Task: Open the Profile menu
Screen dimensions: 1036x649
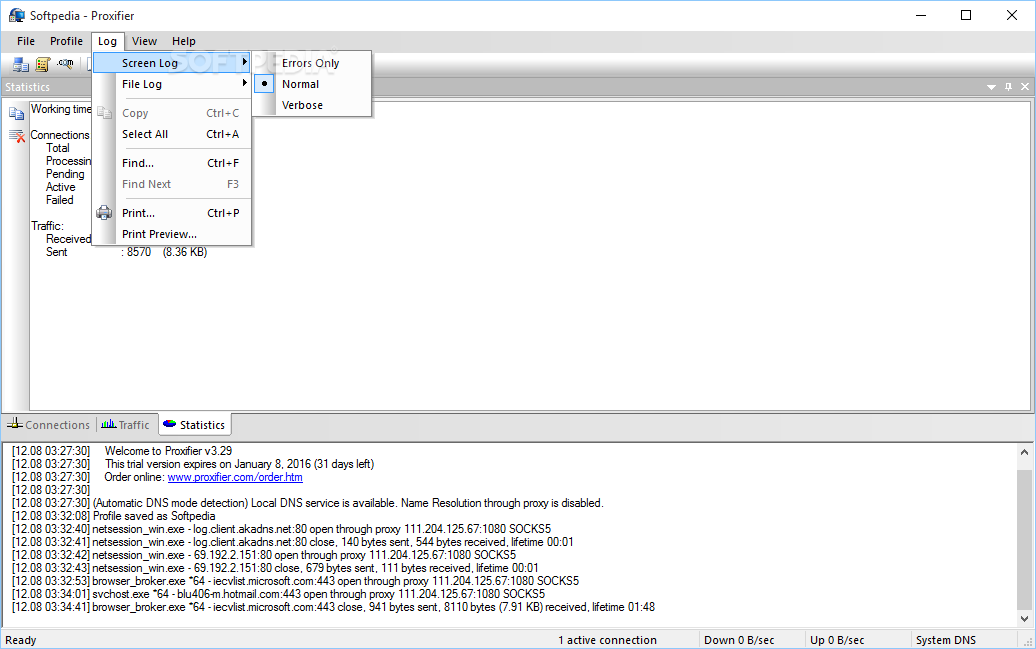Action: [x=66, y=41]
